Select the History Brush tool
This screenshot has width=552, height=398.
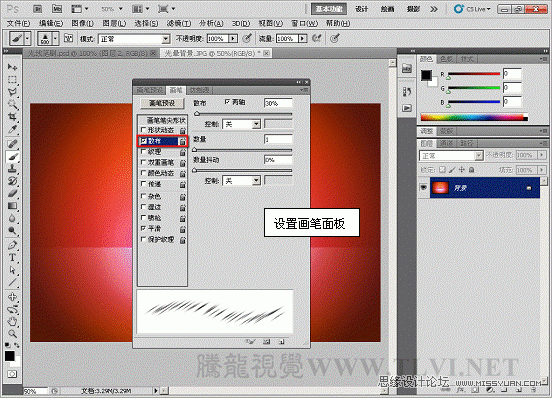click(12, 181)
